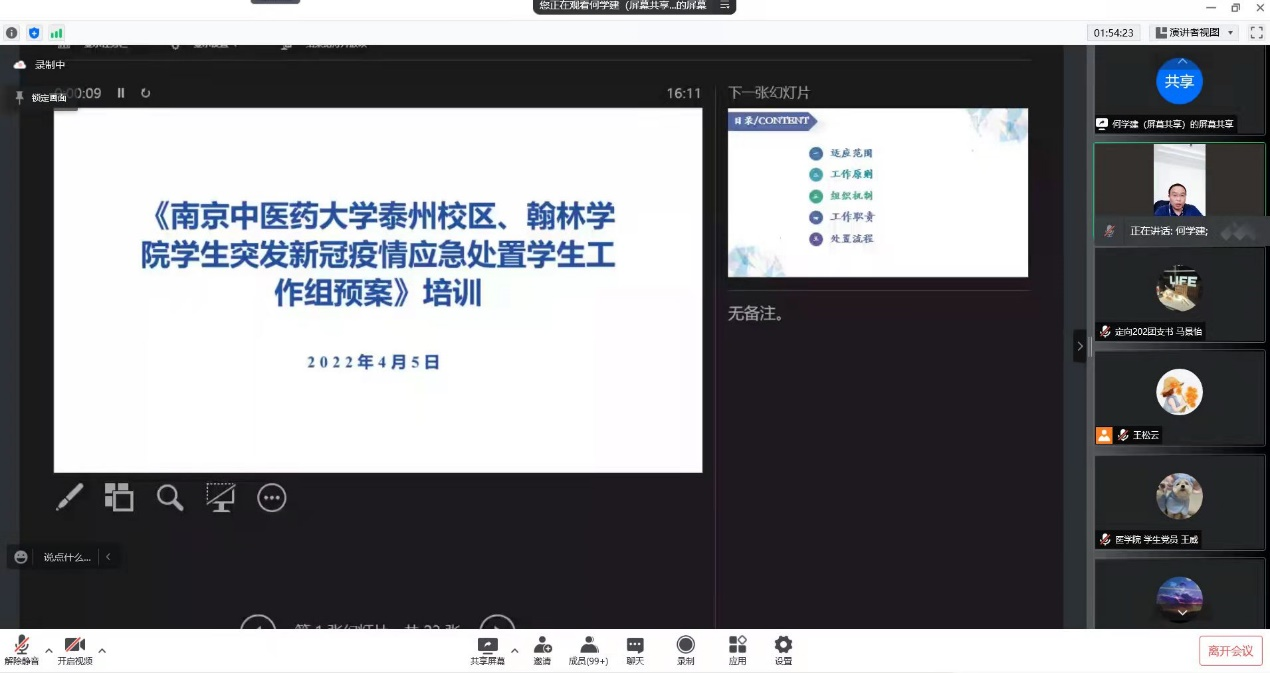Click the 离开会议 leave button

[1231, 651]
